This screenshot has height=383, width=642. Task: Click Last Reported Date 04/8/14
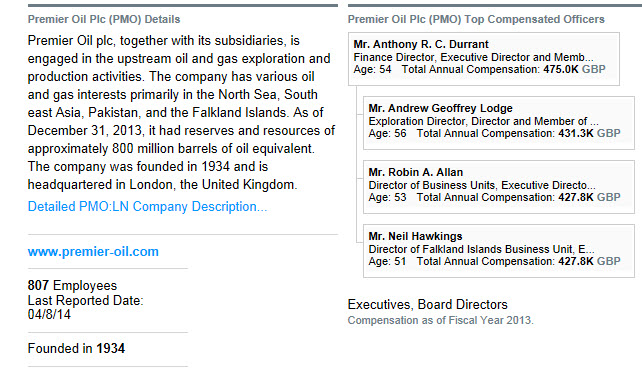[x=85, y=308]
